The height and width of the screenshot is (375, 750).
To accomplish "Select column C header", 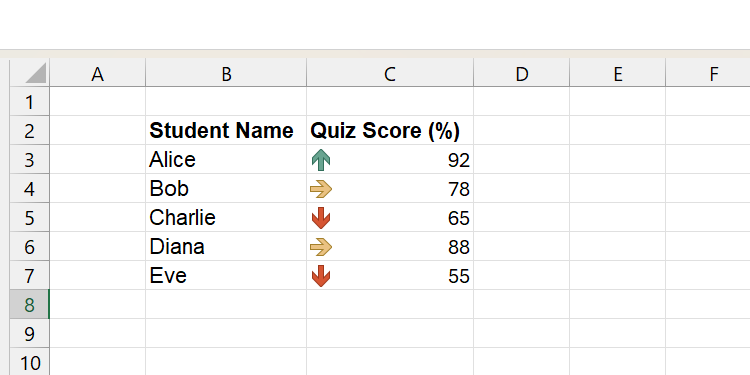I will click(x=390, y=73).
